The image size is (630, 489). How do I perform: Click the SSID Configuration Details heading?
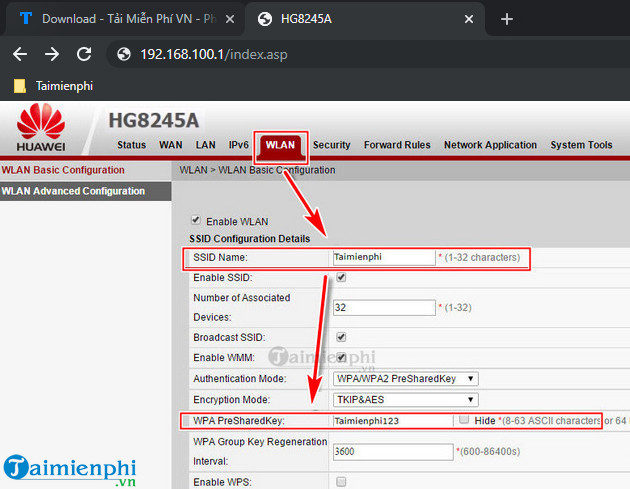click(250, 239)
